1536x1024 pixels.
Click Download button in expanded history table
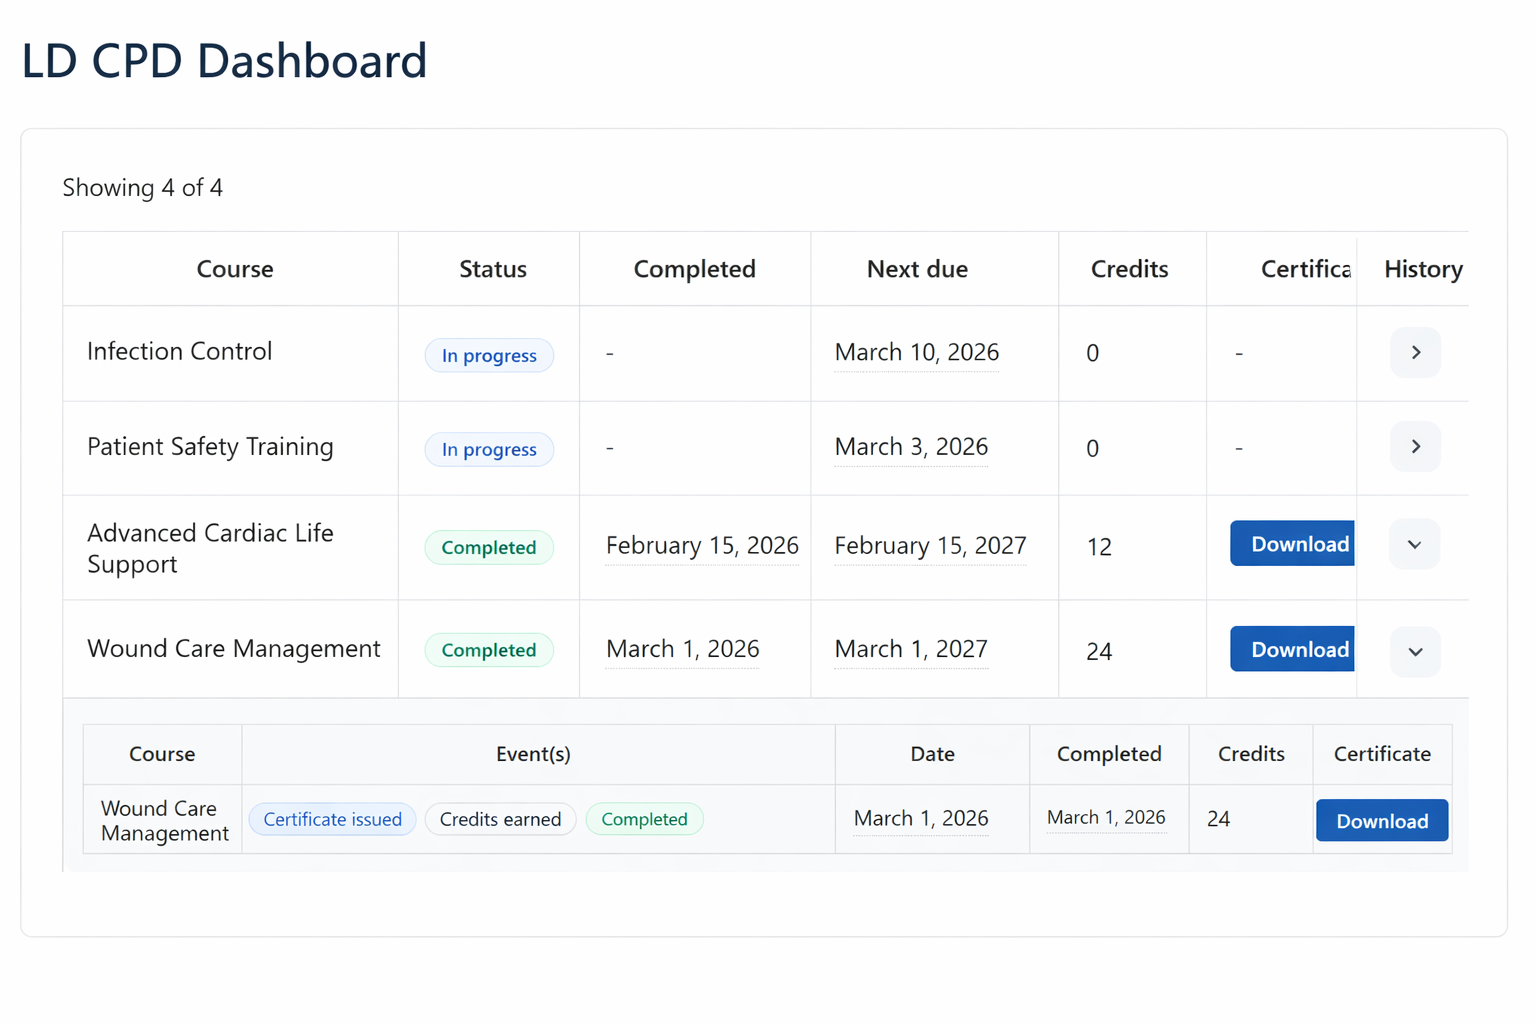[x=1381, y=821]
